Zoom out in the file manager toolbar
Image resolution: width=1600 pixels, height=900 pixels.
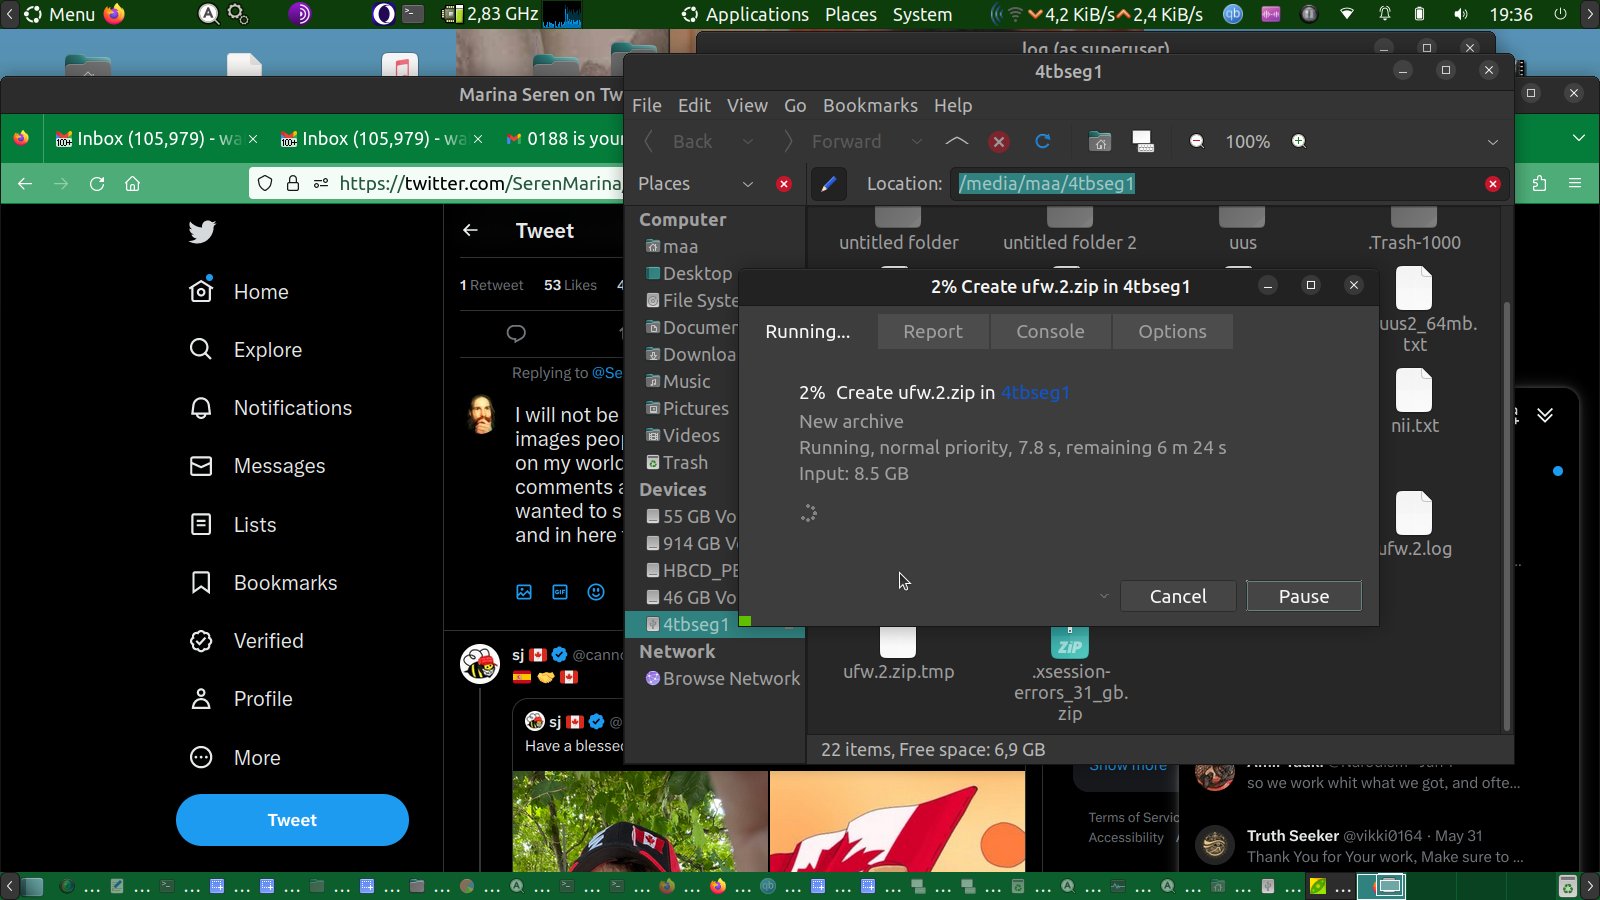(x=1197, y=142)
